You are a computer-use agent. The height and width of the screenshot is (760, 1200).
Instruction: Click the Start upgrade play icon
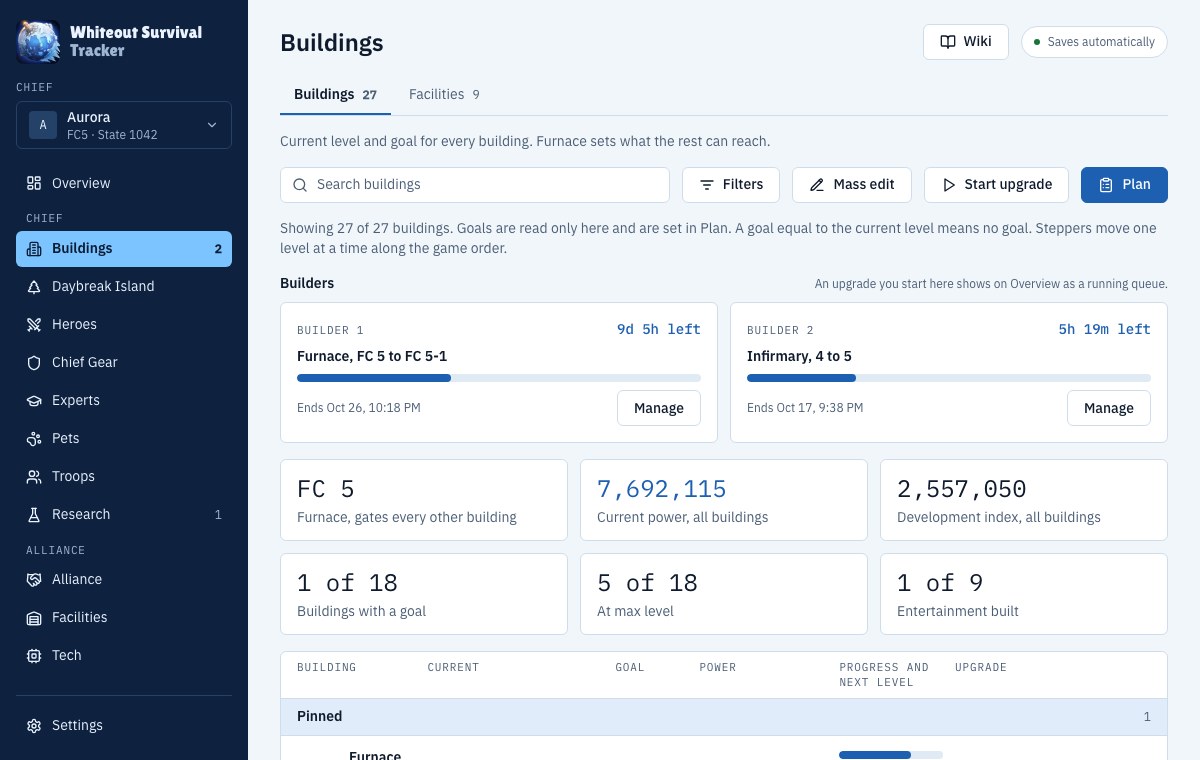point(949,185)
